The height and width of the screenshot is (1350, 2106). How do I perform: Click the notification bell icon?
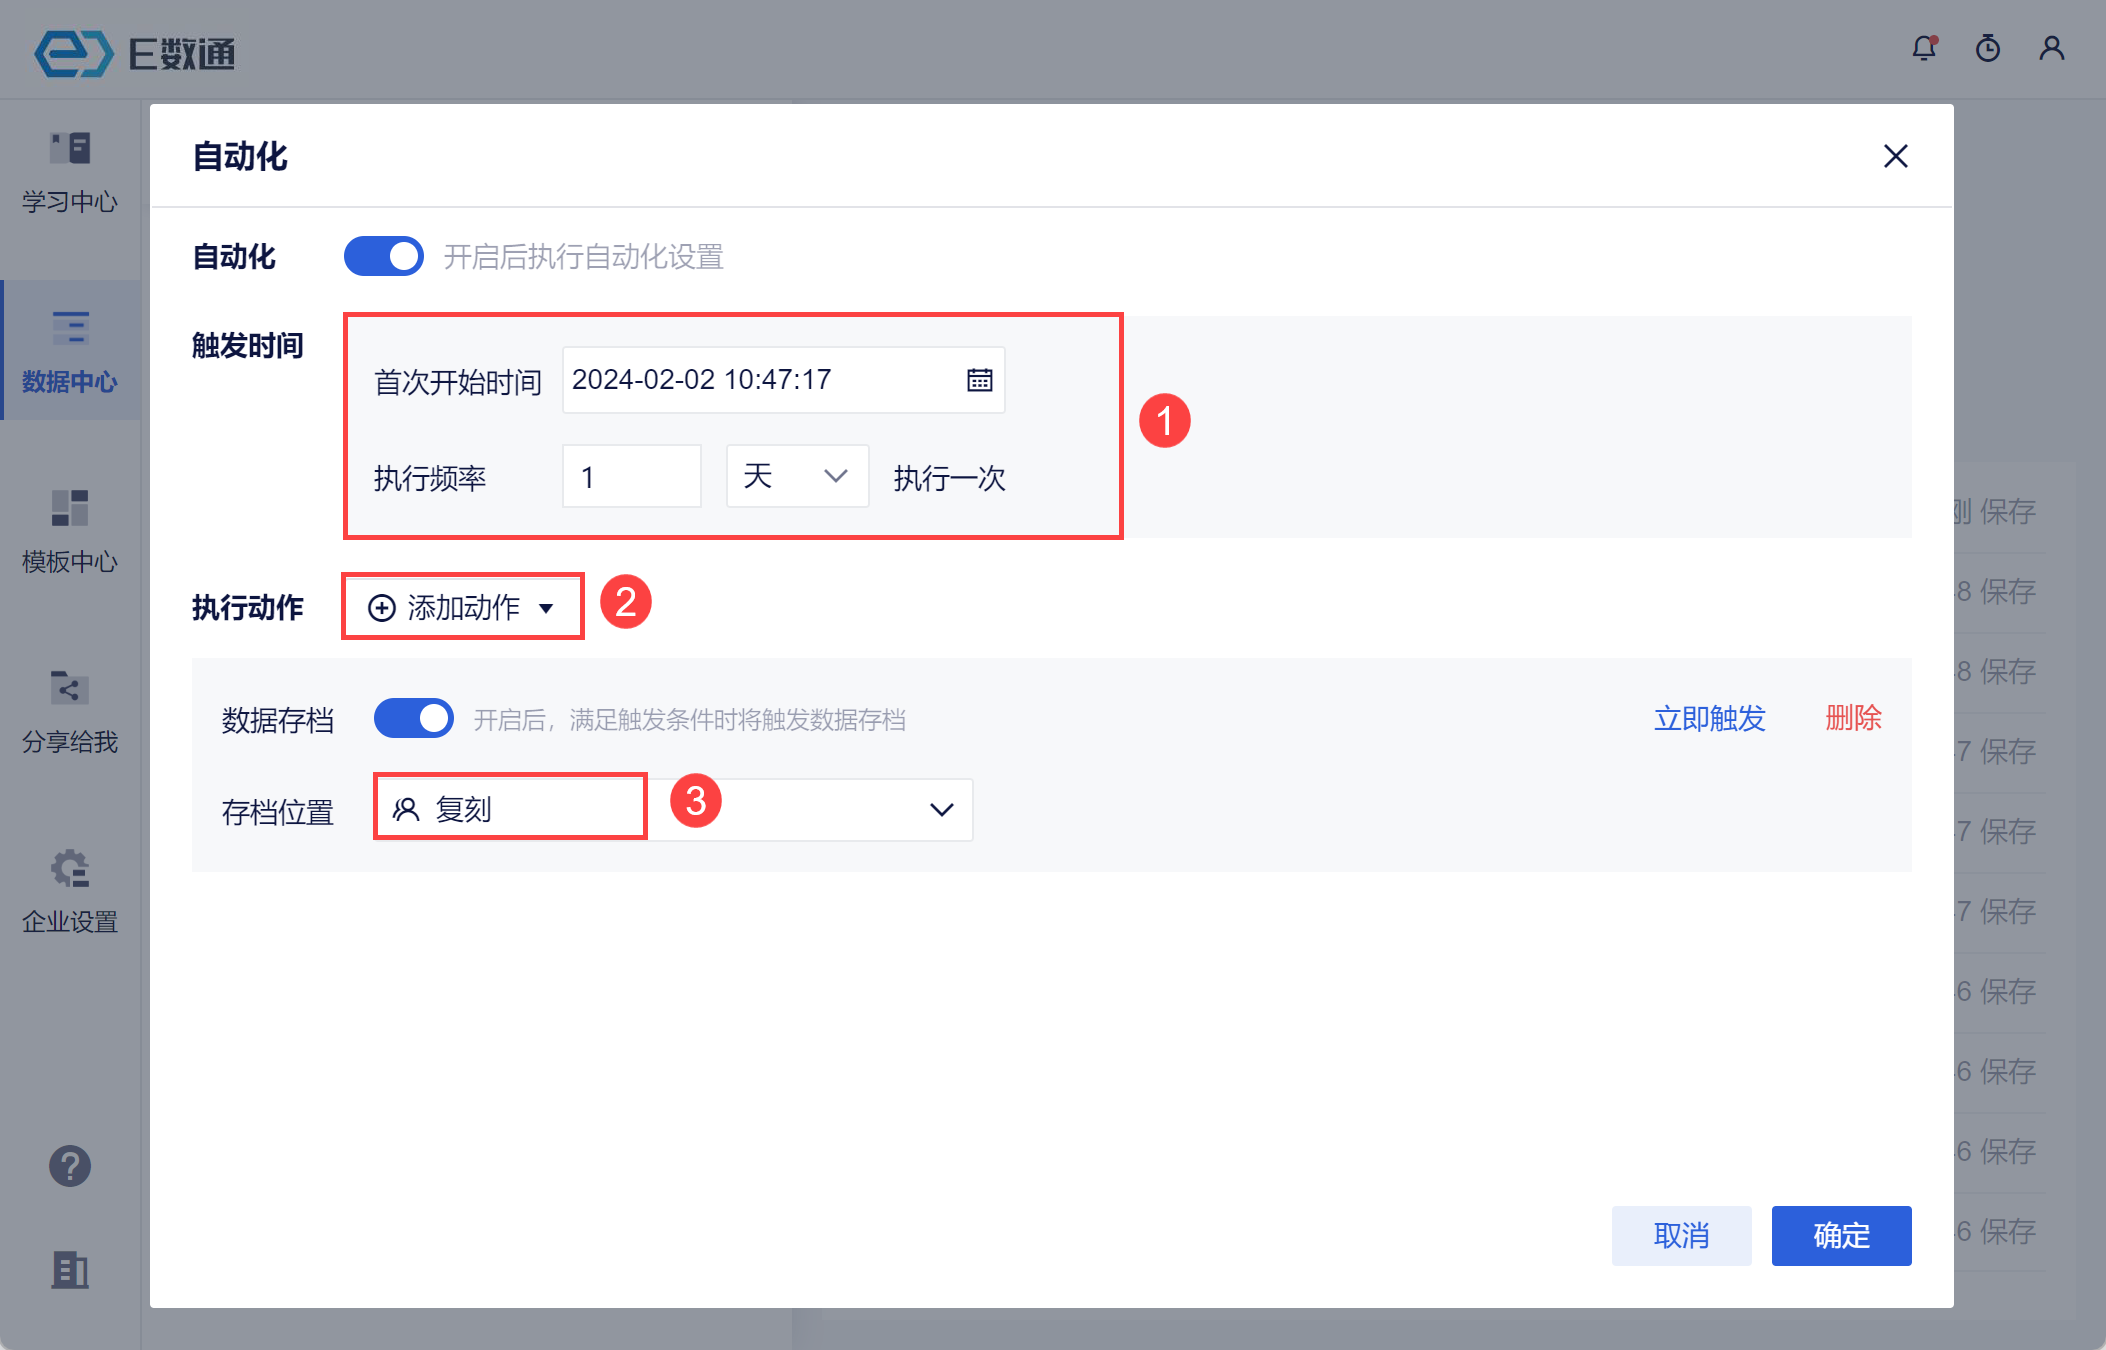tap(1924, 48)
